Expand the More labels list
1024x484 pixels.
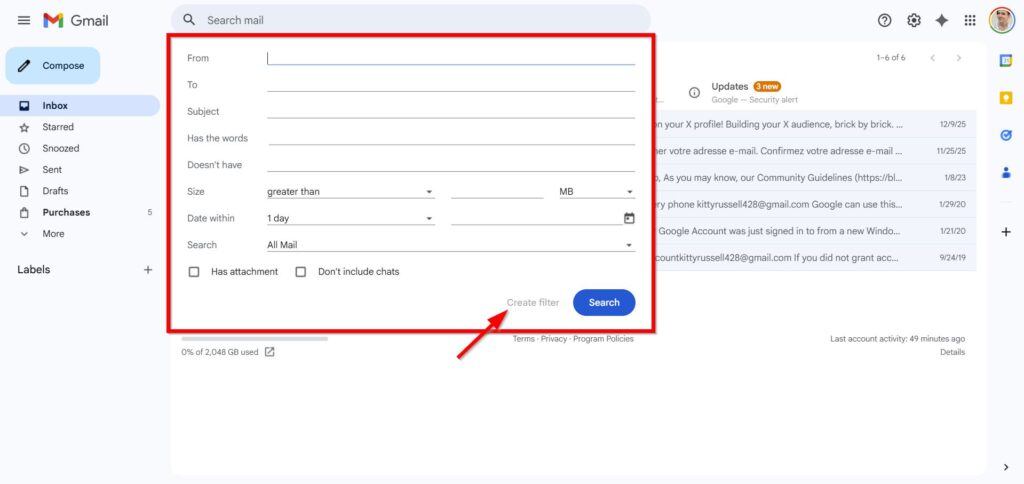80,234
